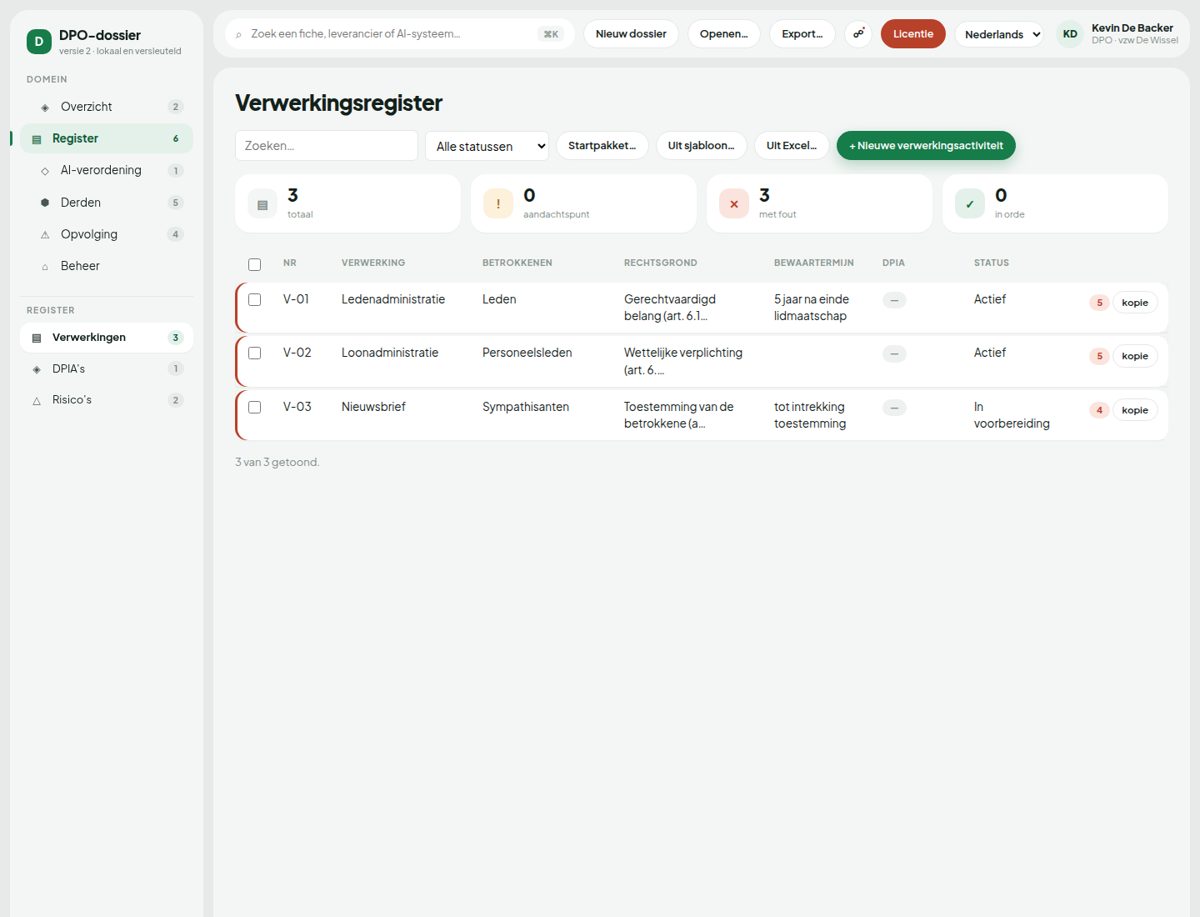
Task: Select Verwerkingen under Register
Action: pyautogui.click(x=106, y=338)
